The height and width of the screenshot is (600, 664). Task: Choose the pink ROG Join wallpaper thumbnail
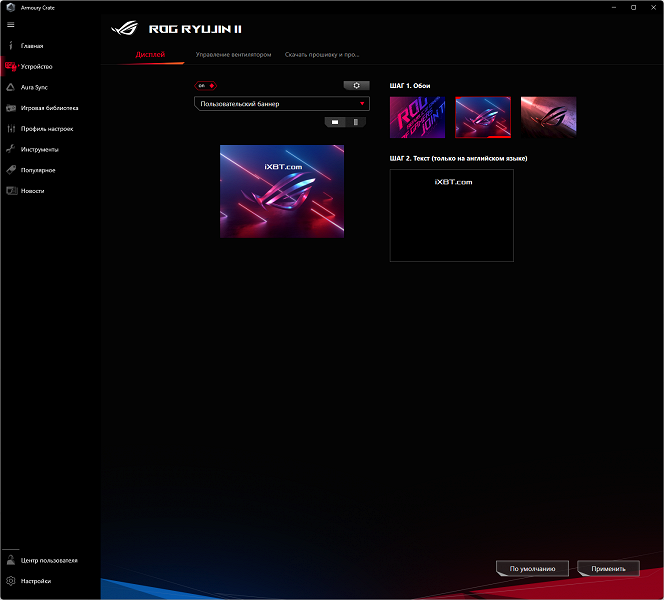417,117
